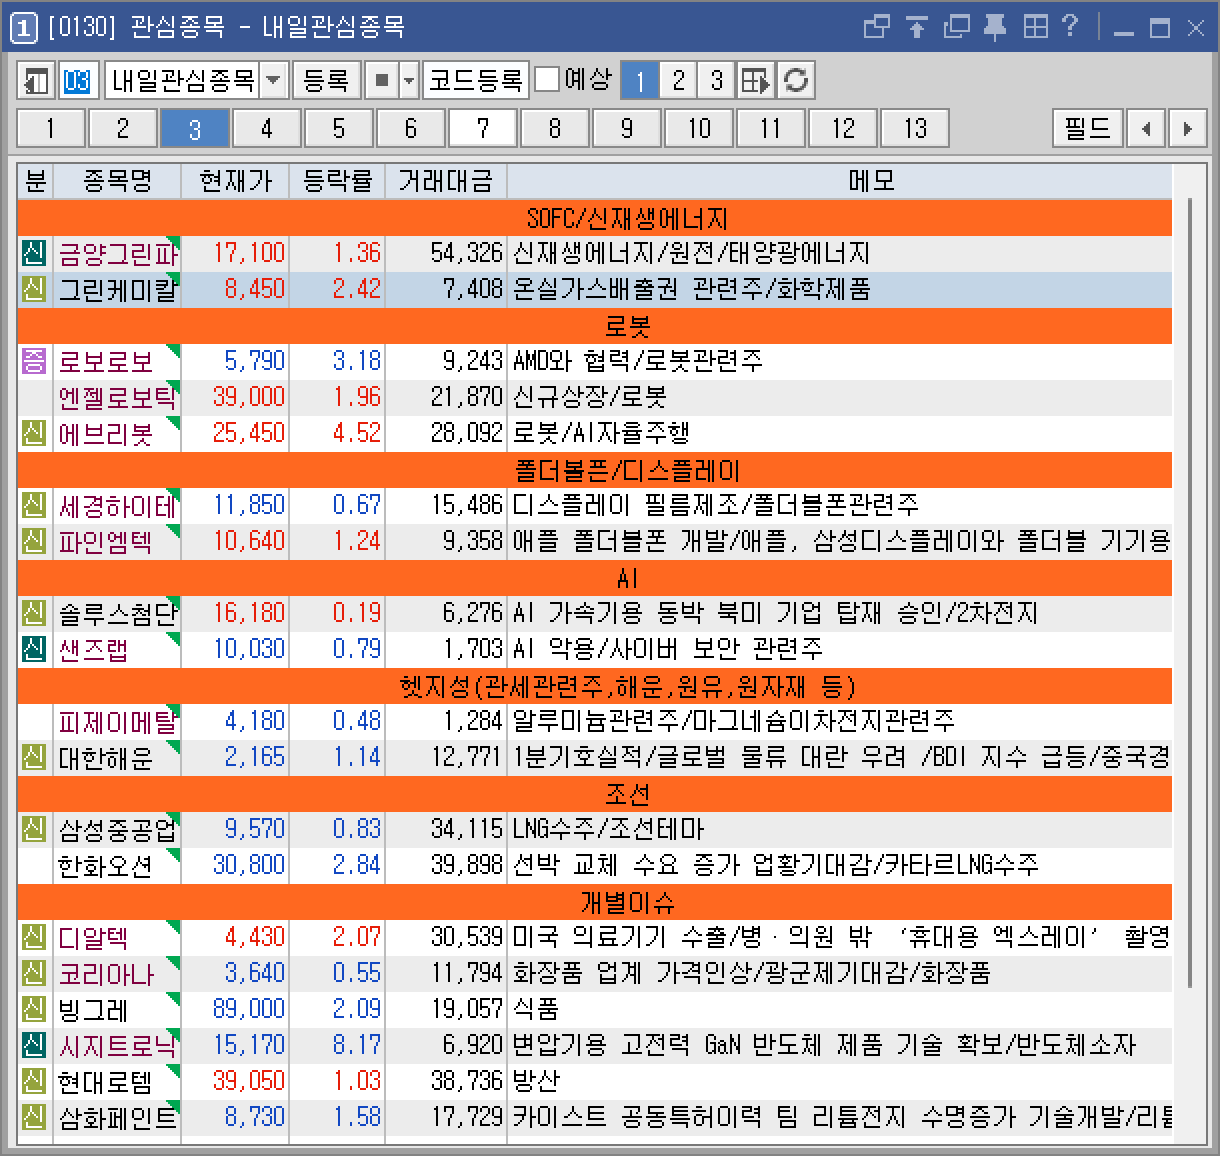Click the bring-to-top arrow icon in title bar
The image size is (1220, 1156).
pyautogui.click(x=916, y=27)
